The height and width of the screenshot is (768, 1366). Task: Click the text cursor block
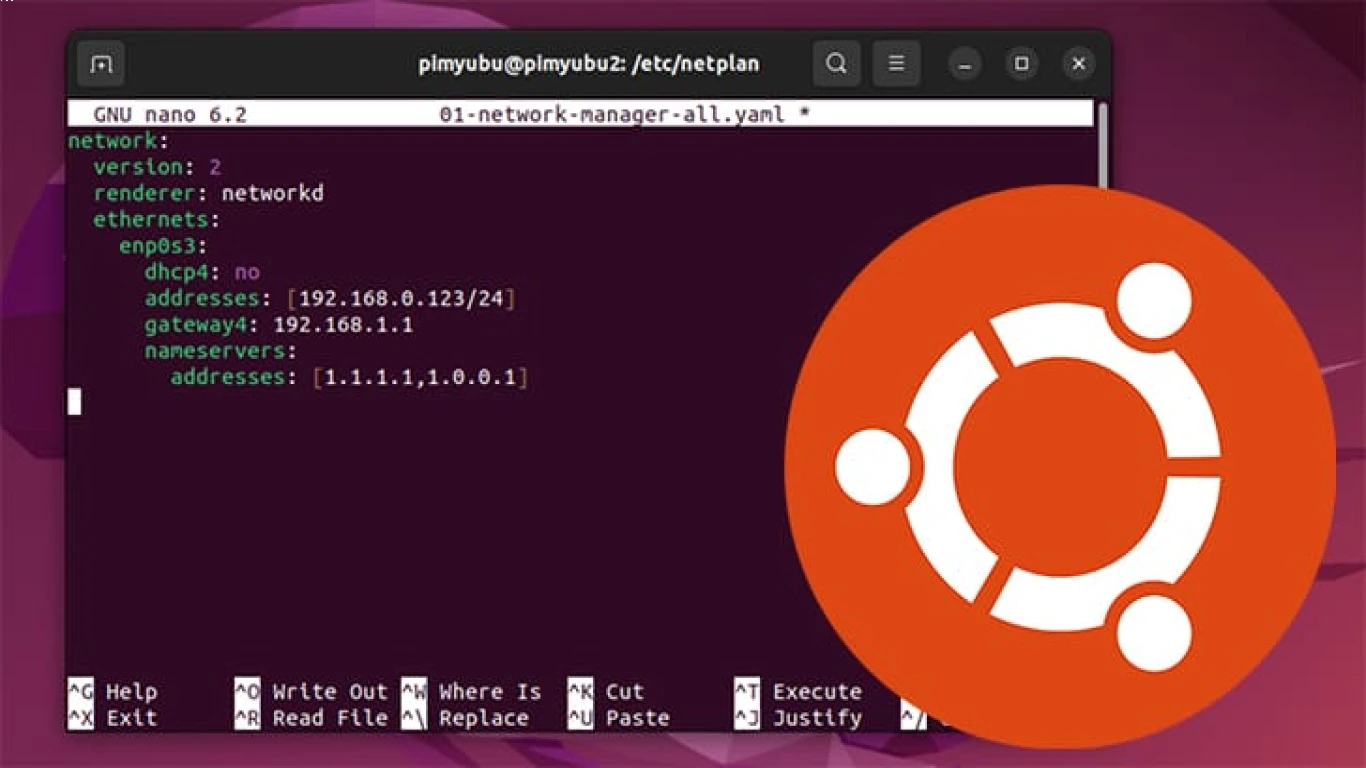point(74,402)
